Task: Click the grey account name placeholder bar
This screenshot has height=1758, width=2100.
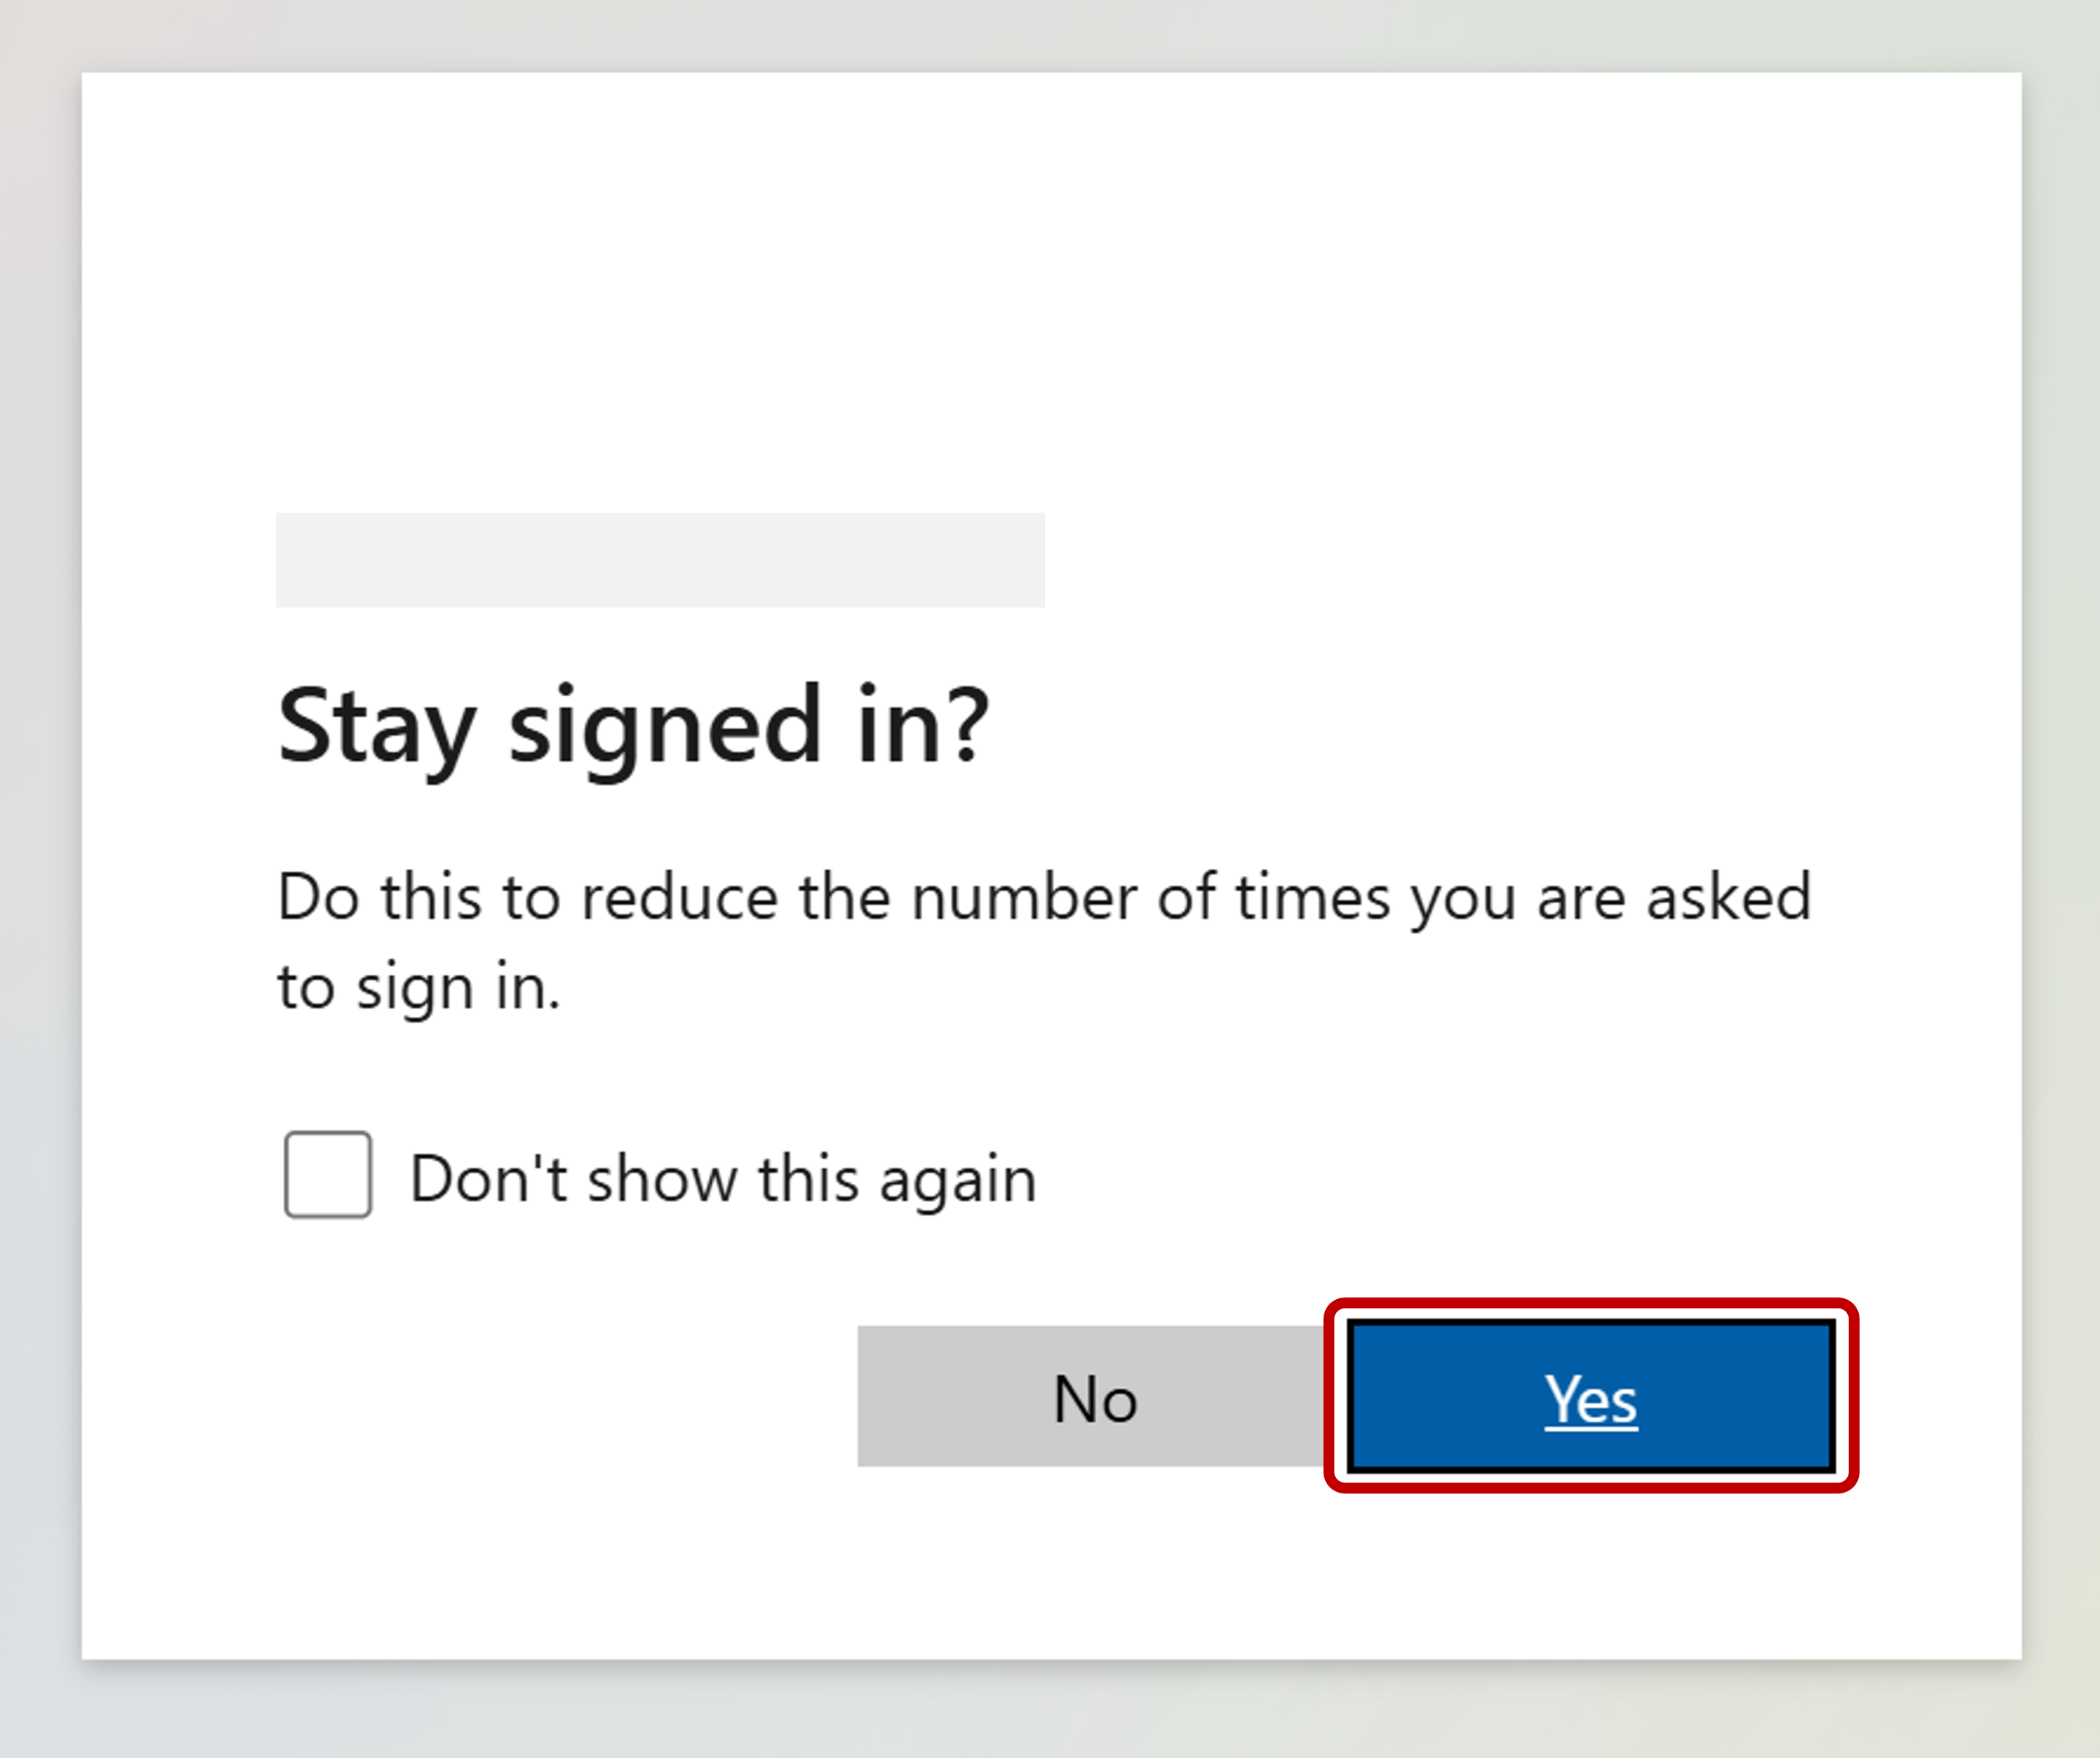Action: click(x=660, y=560)
